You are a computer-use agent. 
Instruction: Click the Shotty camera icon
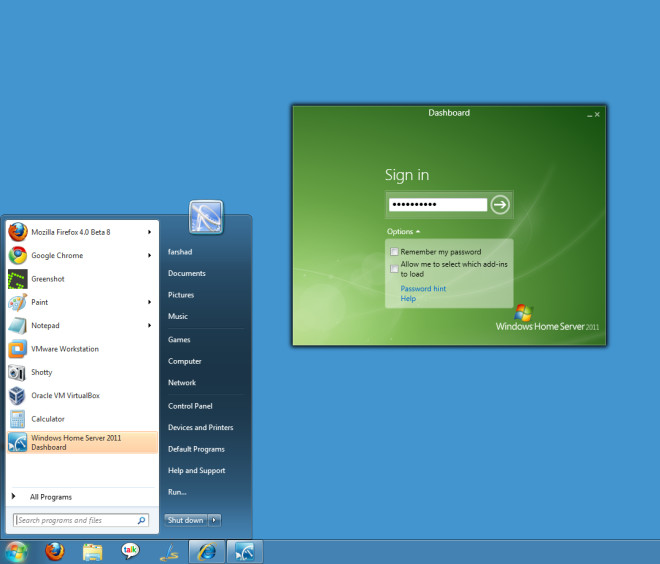(x=18, y=372)
